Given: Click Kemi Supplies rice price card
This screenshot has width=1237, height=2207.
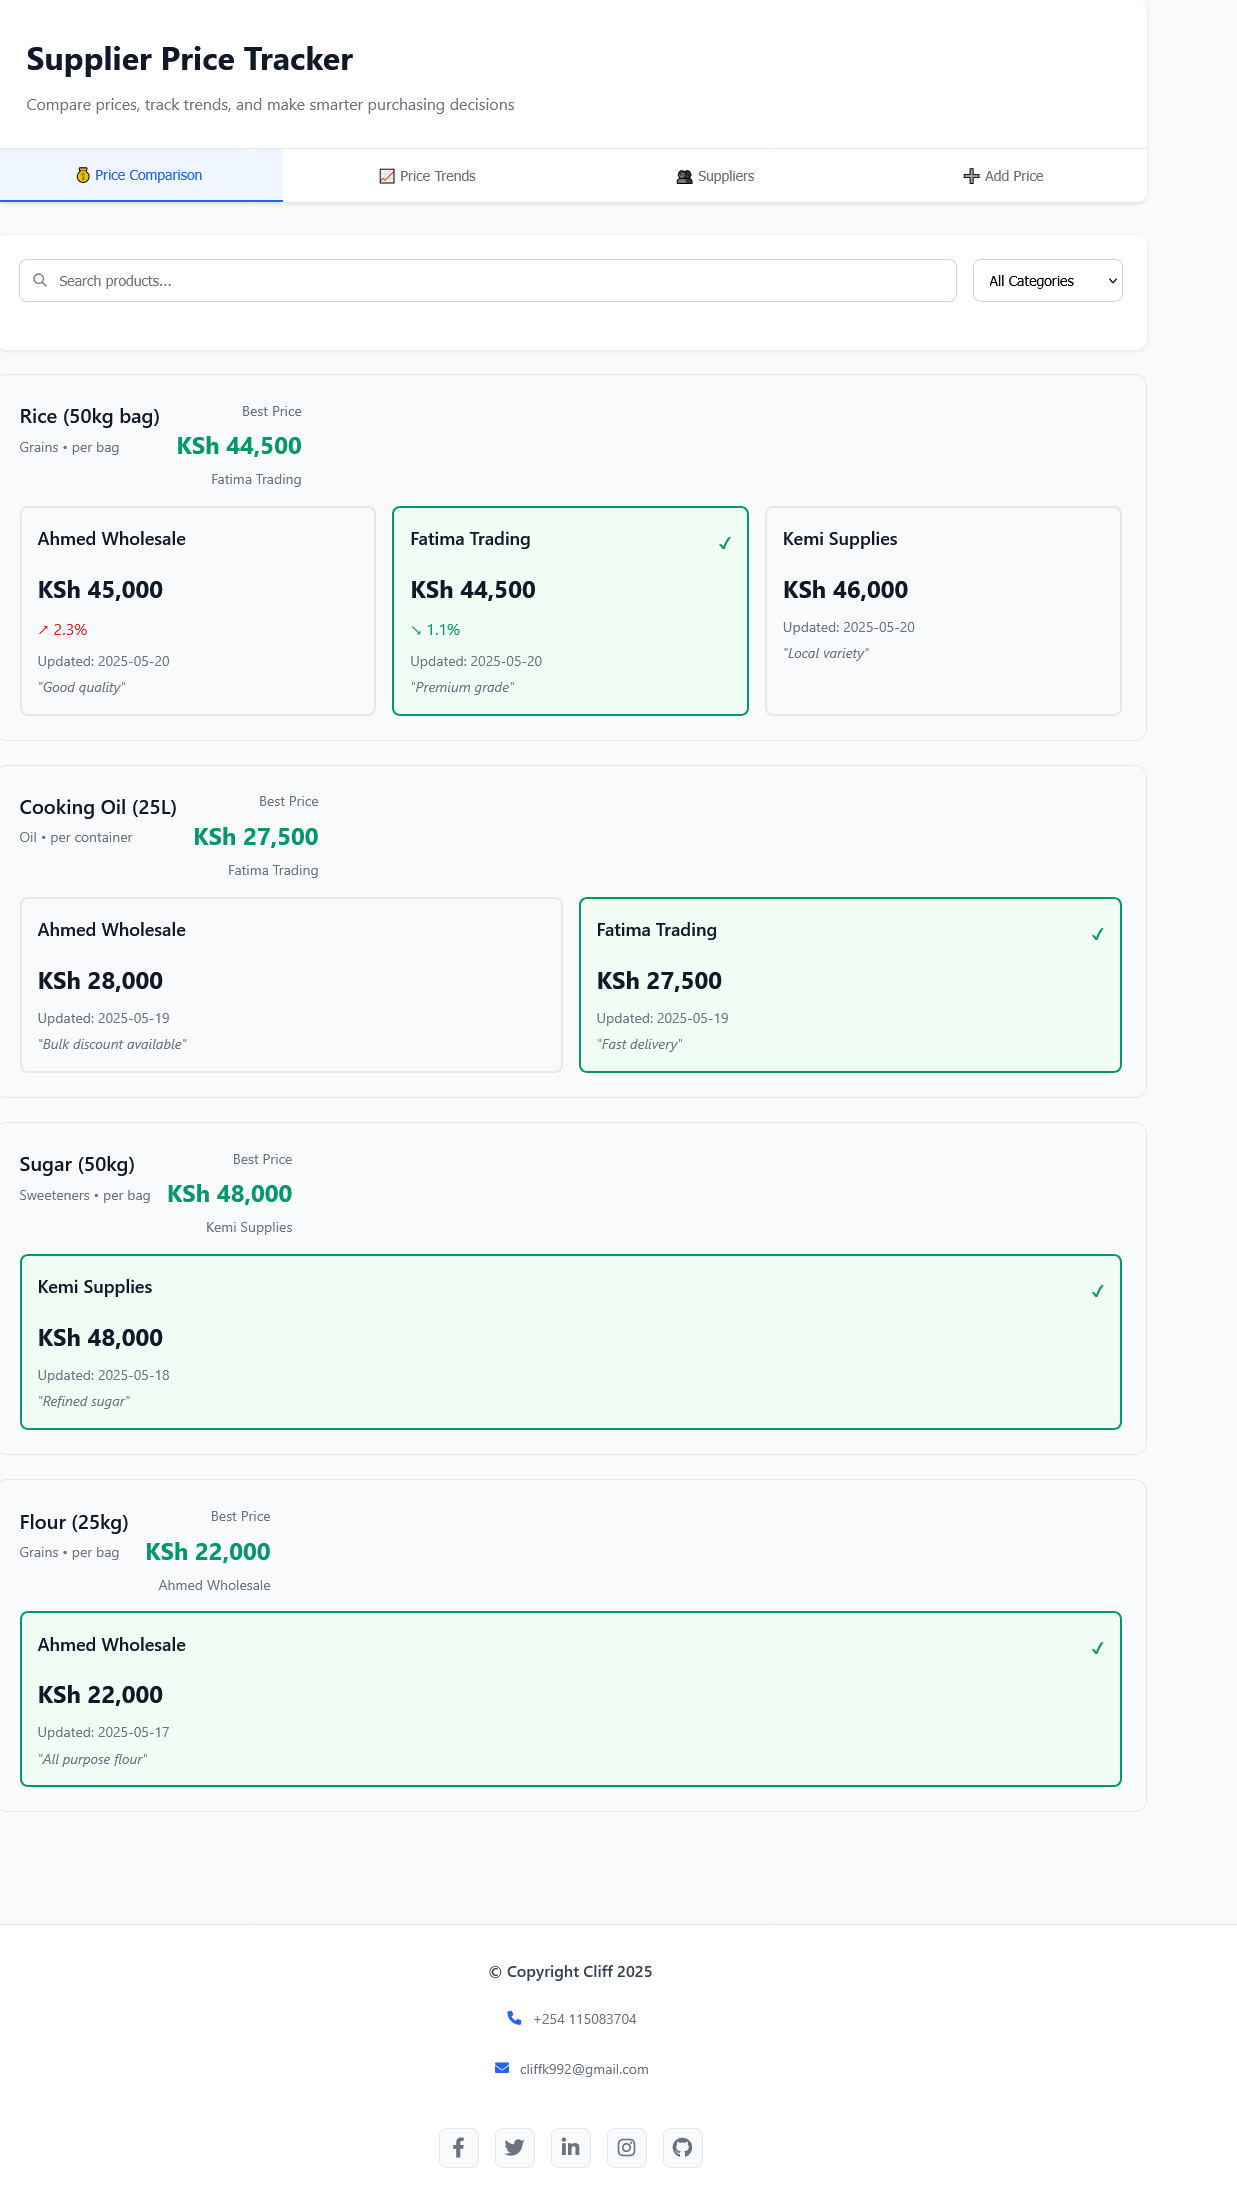Looking at the screenshot, I should (x=943, y=611).
